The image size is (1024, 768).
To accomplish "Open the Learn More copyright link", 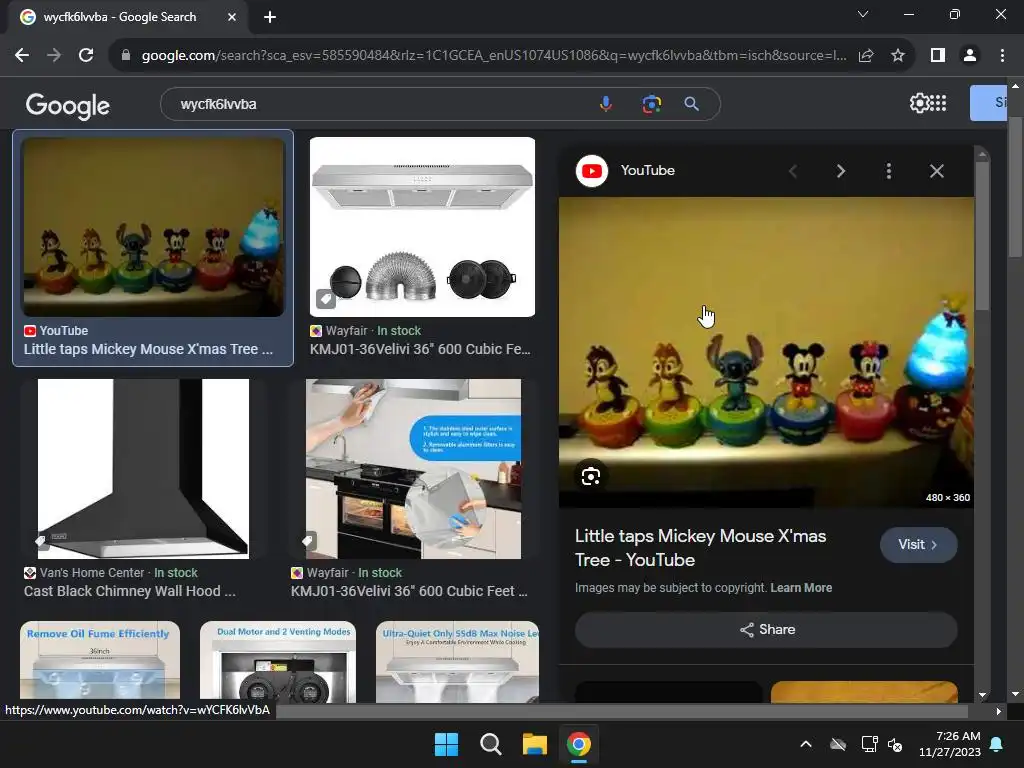I will 801,588.
